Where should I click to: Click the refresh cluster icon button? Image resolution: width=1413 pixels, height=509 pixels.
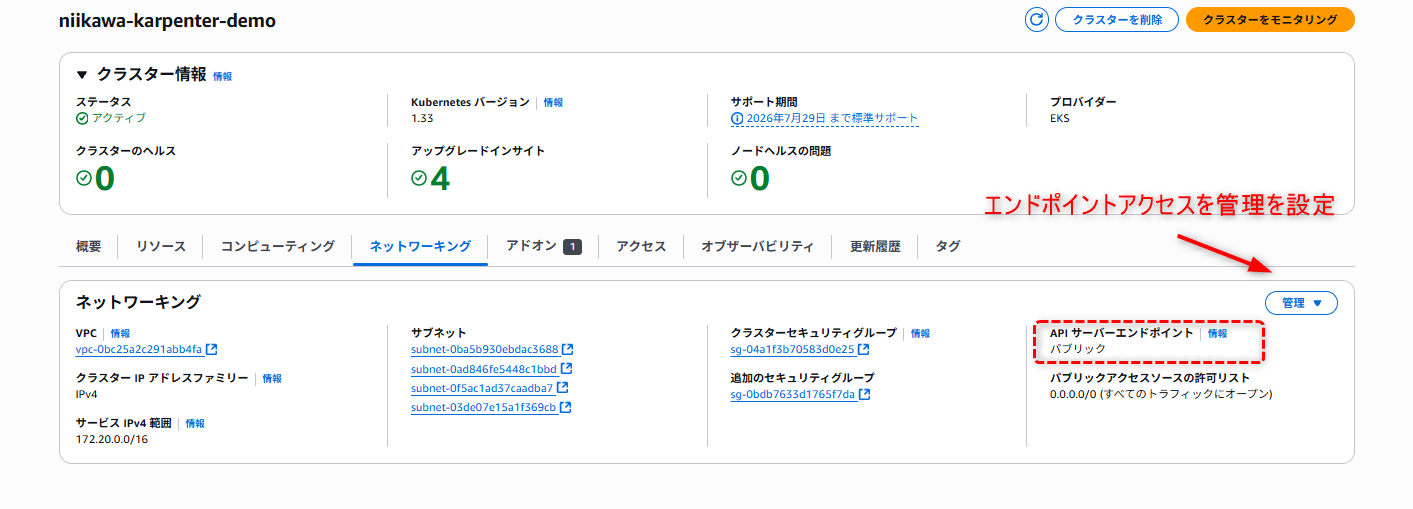1037,19
